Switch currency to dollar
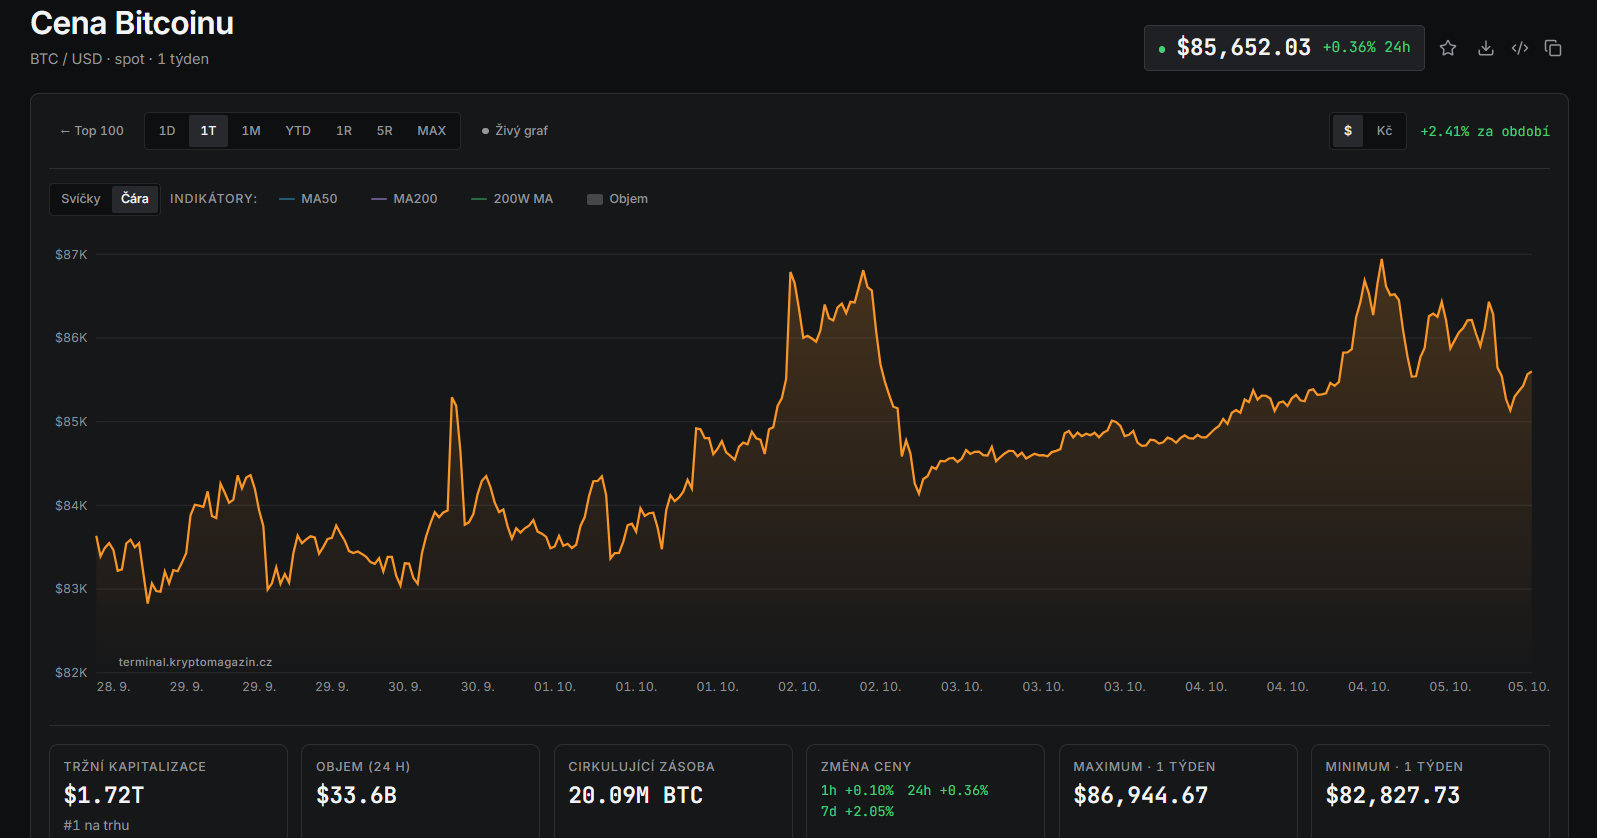Image resolution: width=1597 pixels, height=838 pixels. 1348,131
